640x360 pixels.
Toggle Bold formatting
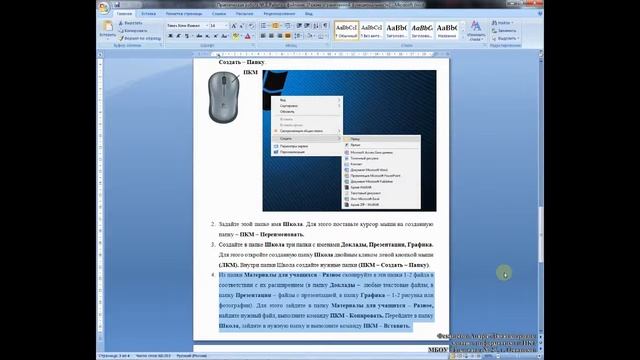point(170,36)
